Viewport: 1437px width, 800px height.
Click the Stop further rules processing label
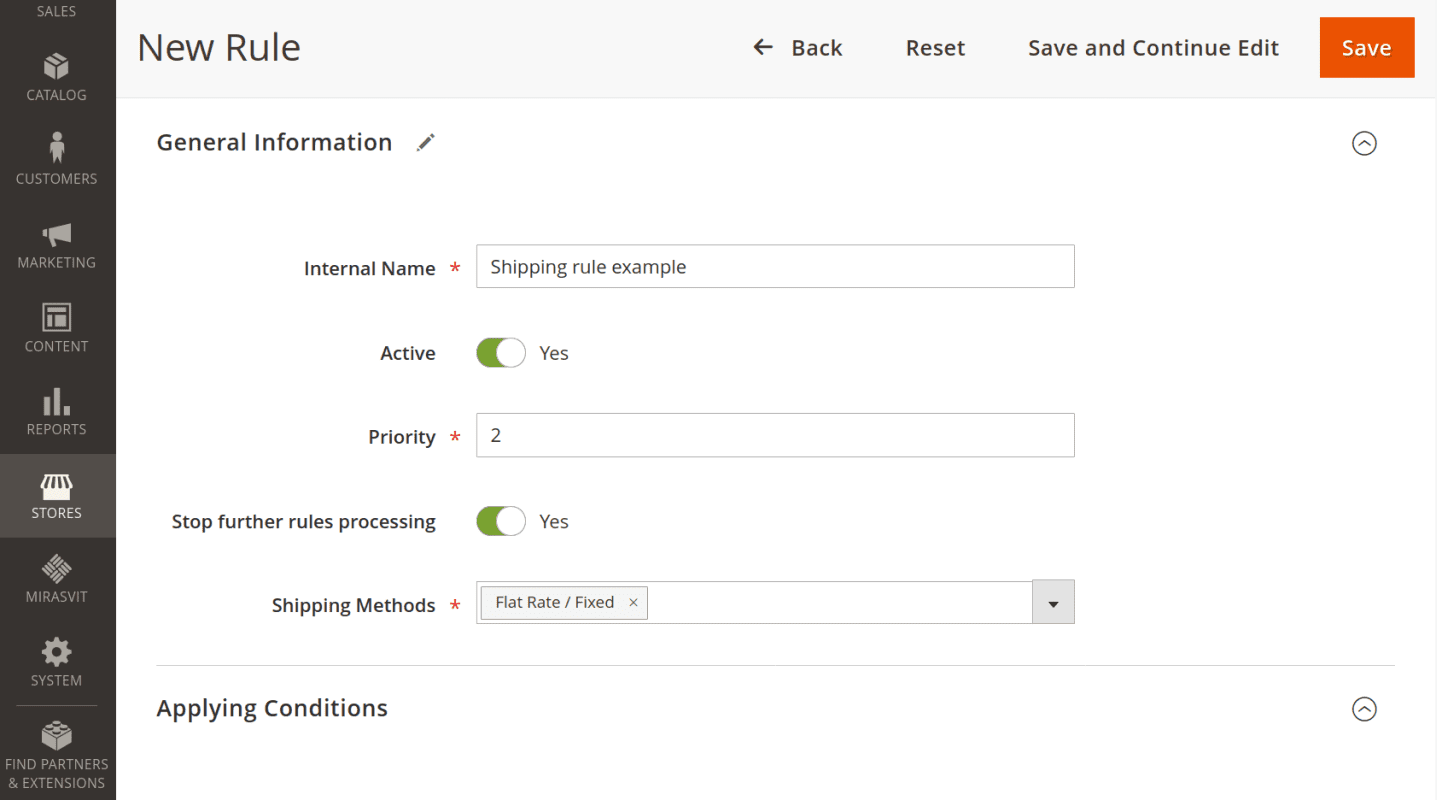pos(304,521)
